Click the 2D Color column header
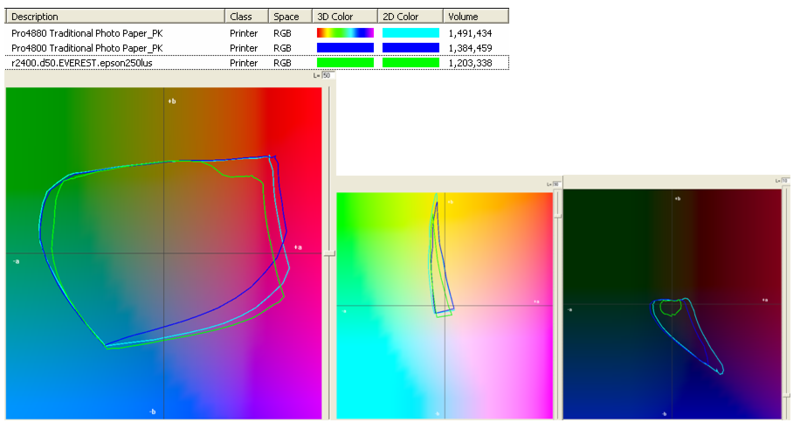 point(411,16)
